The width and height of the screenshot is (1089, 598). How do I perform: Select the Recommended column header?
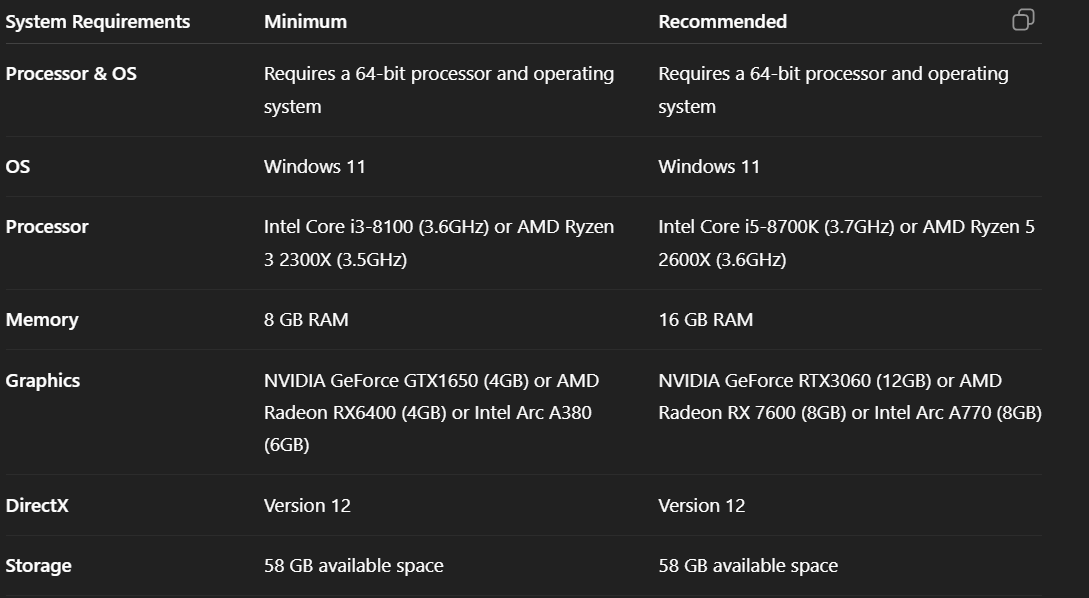722,21
